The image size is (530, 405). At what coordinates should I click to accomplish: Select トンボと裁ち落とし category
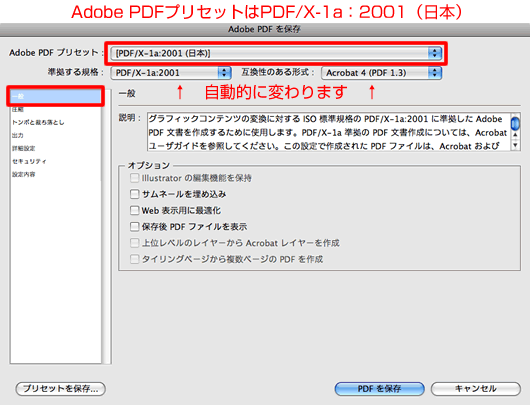point(55,122)
